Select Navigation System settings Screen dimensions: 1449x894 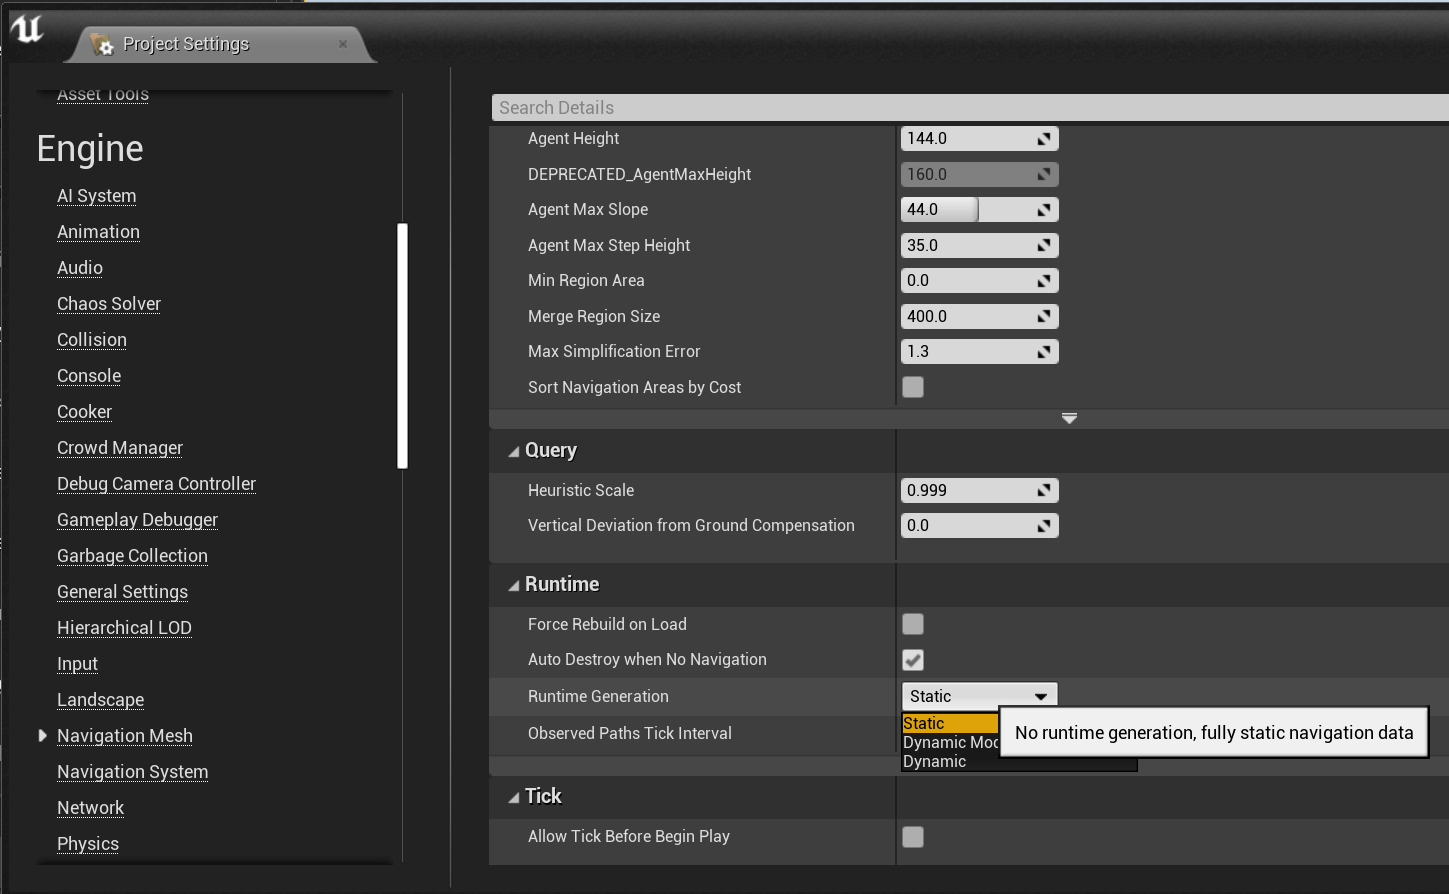tap(133, 772)
